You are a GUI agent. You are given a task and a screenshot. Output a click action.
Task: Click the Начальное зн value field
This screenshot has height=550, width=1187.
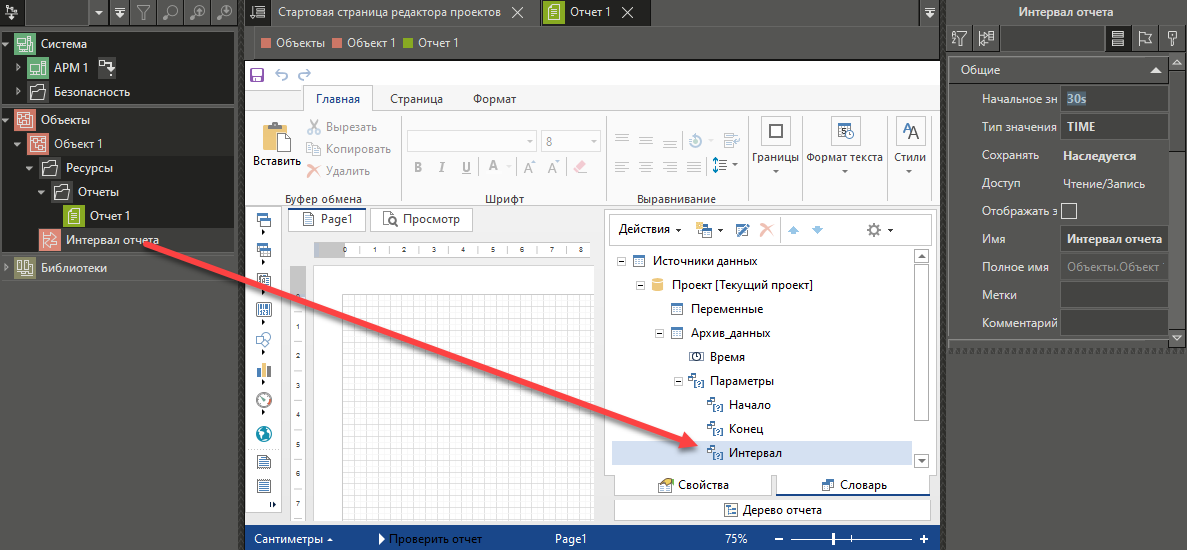tap(1113, 99)
